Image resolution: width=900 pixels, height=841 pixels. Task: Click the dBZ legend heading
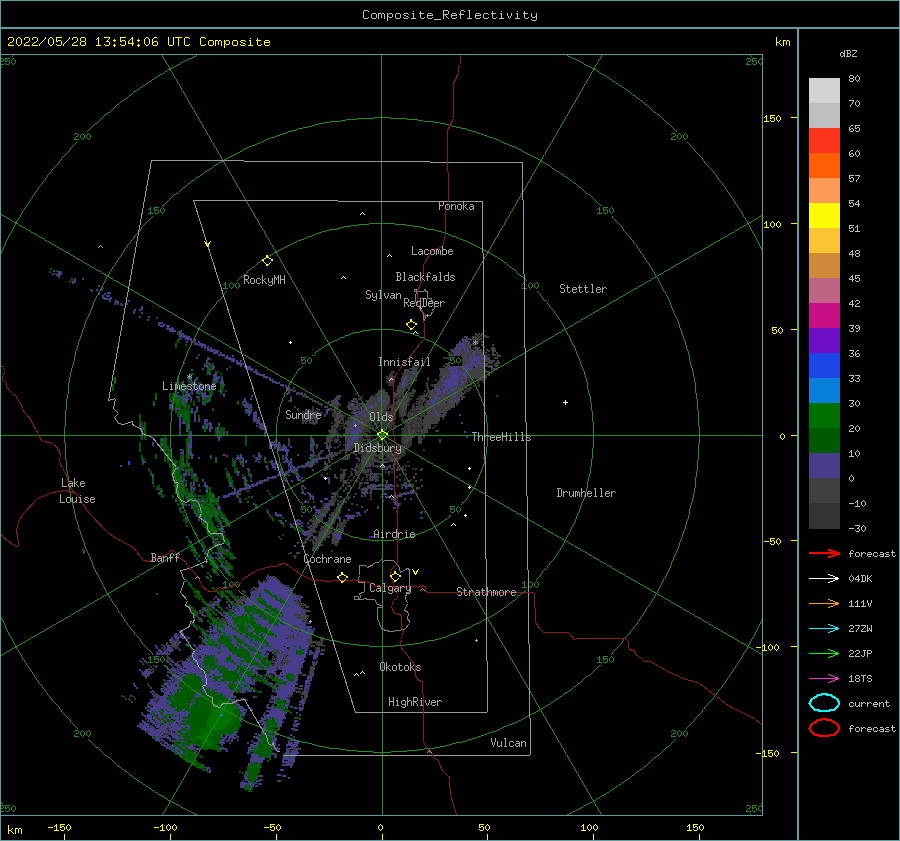(848, 54)
